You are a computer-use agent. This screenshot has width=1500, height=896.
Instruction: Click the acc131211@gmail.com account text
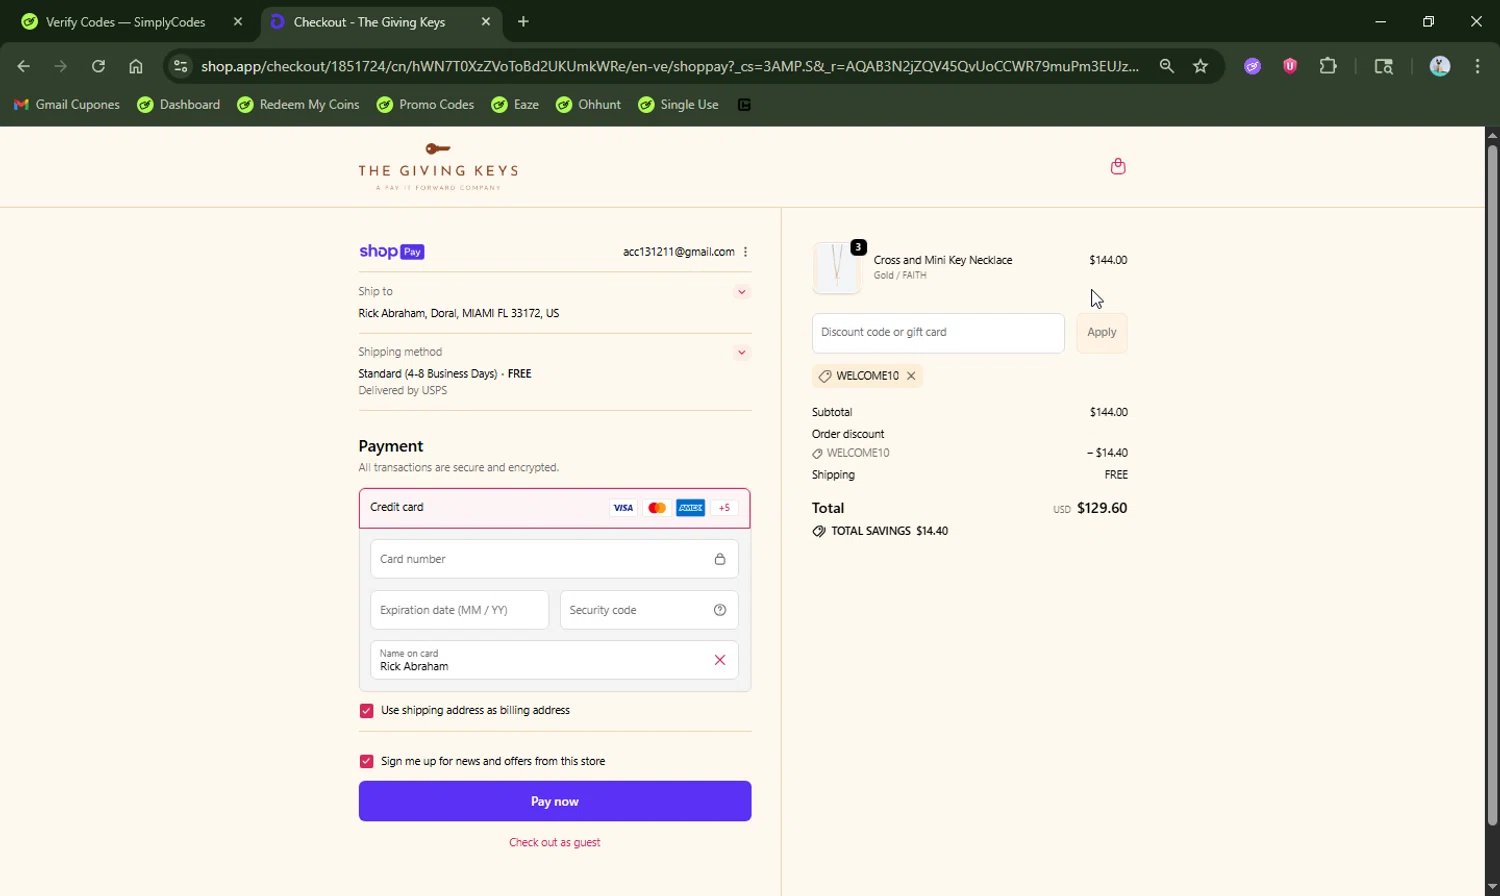click(679, 252)
